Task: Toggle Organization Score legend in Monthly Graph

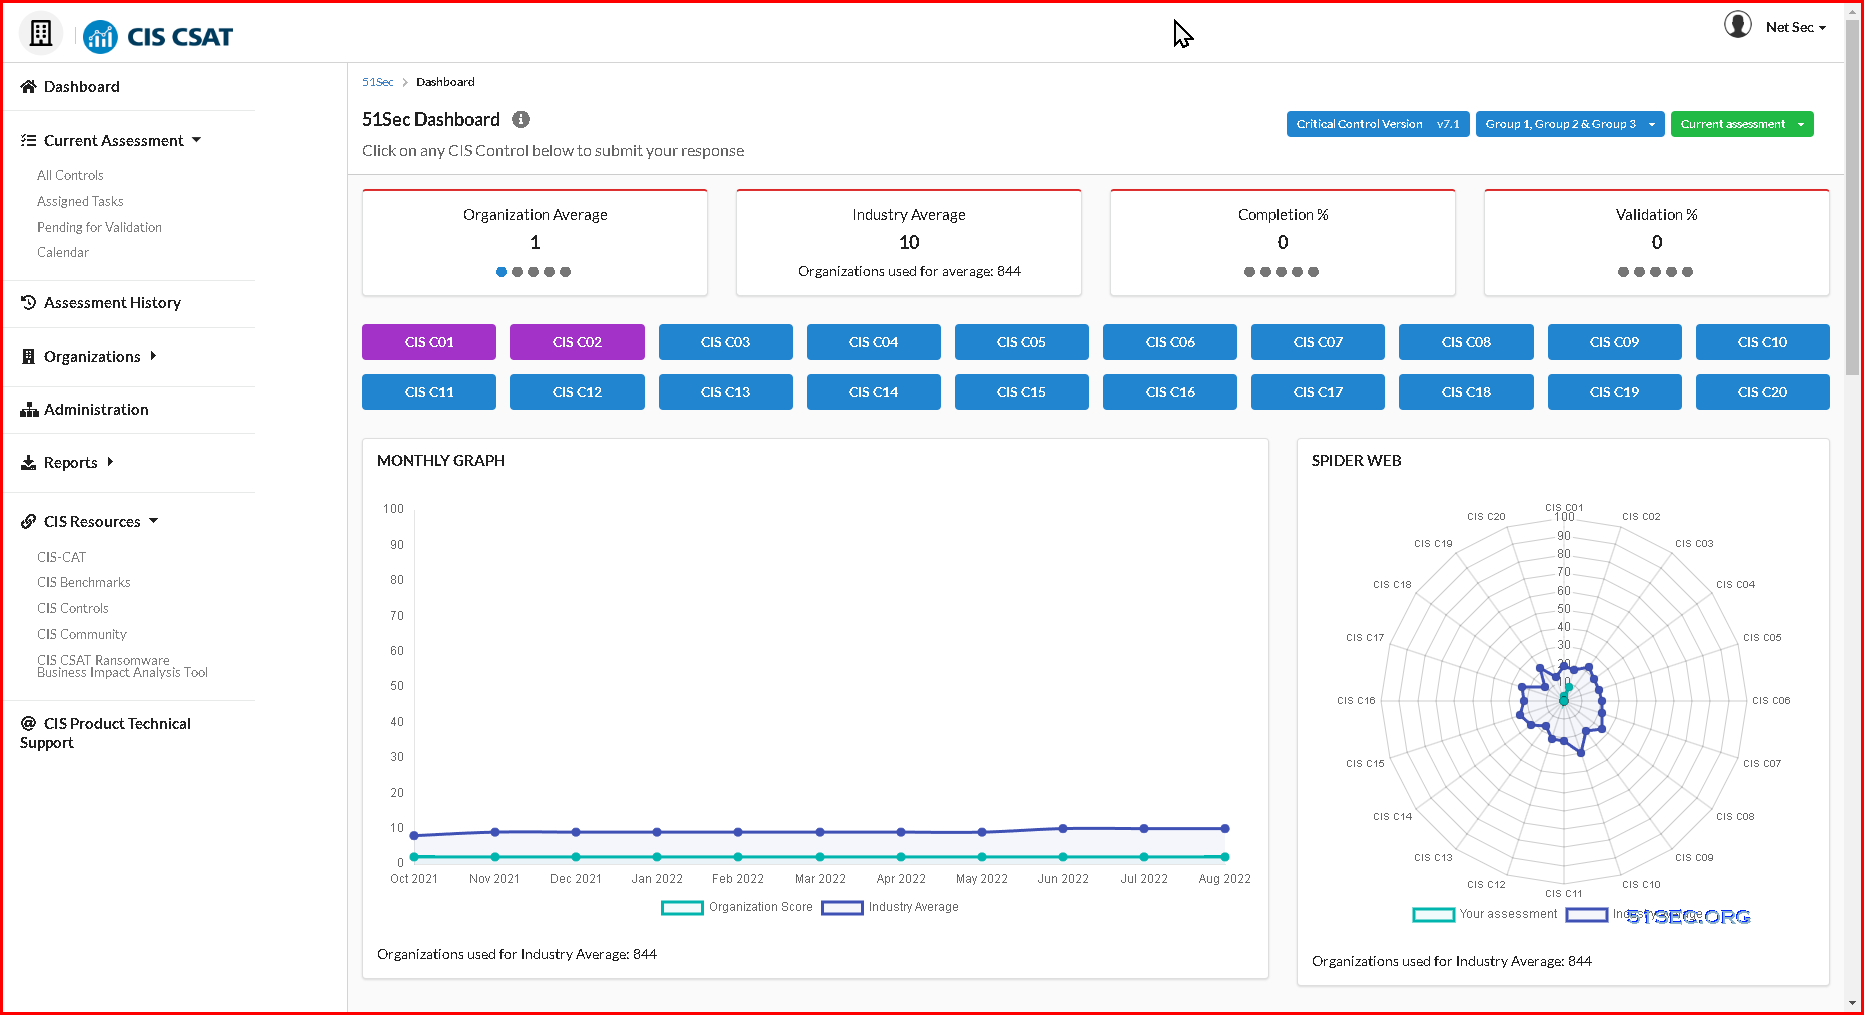Action: (x=737, y=907)
